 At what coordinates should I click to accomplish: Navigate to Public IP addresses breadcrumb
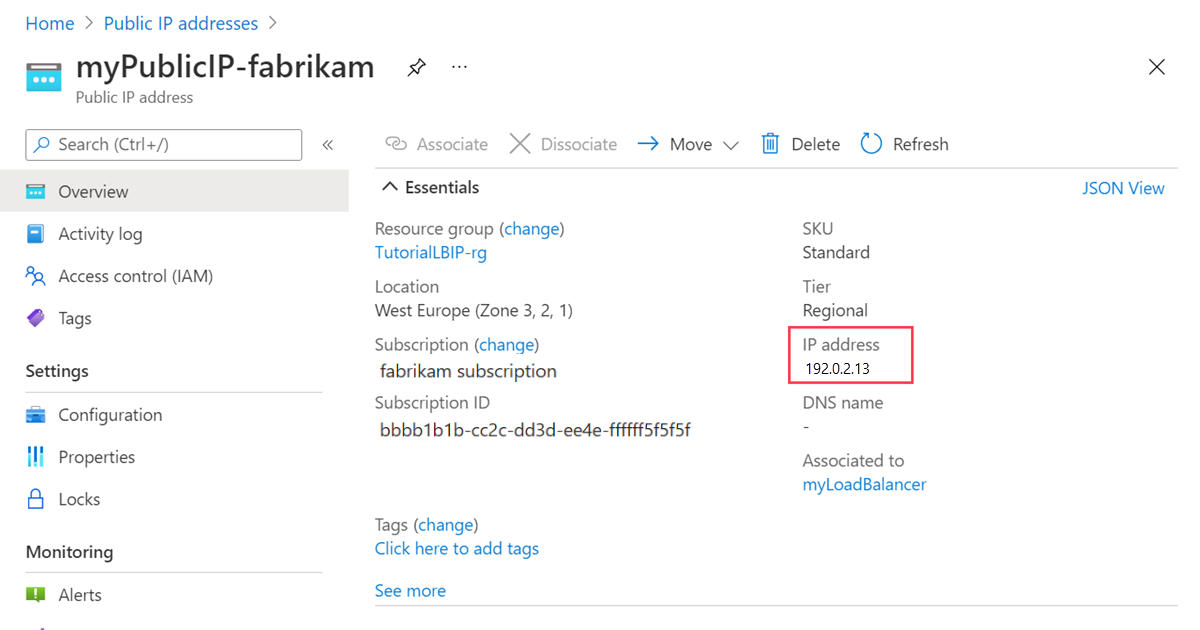pos(181,22)
